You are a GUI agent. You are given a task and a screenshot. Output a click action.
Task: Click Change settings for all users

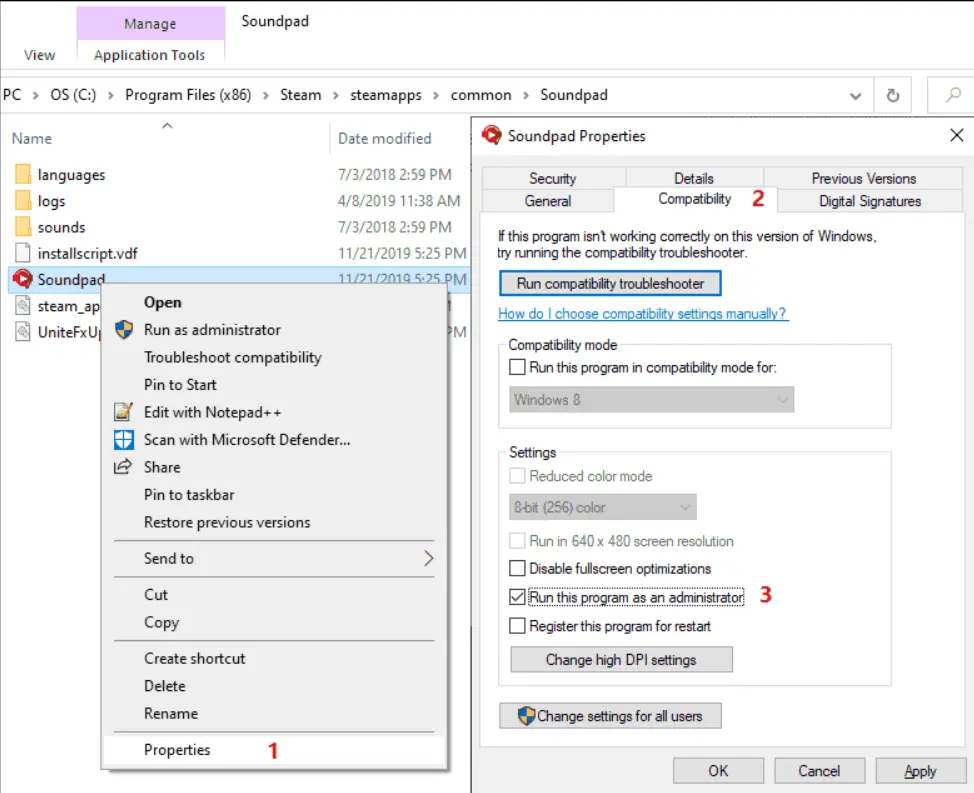pos(610,715)
